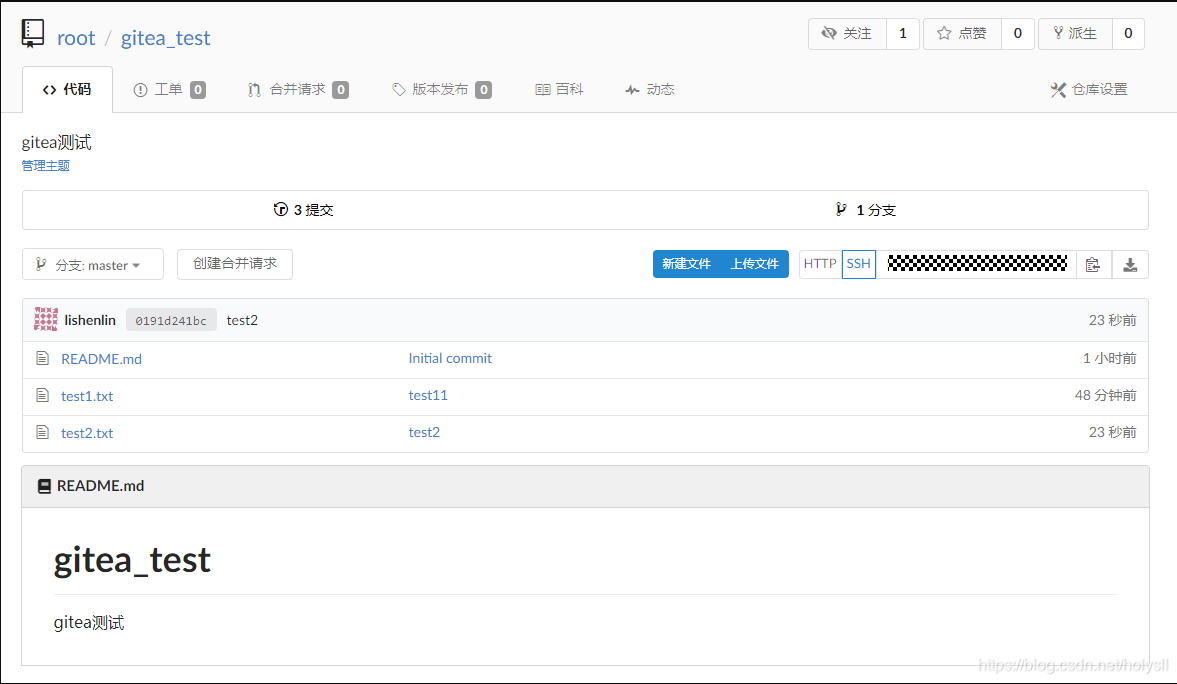Click the commits history clock icon
This screenshot has width=1177, height=684.
(x=281, y=209)
